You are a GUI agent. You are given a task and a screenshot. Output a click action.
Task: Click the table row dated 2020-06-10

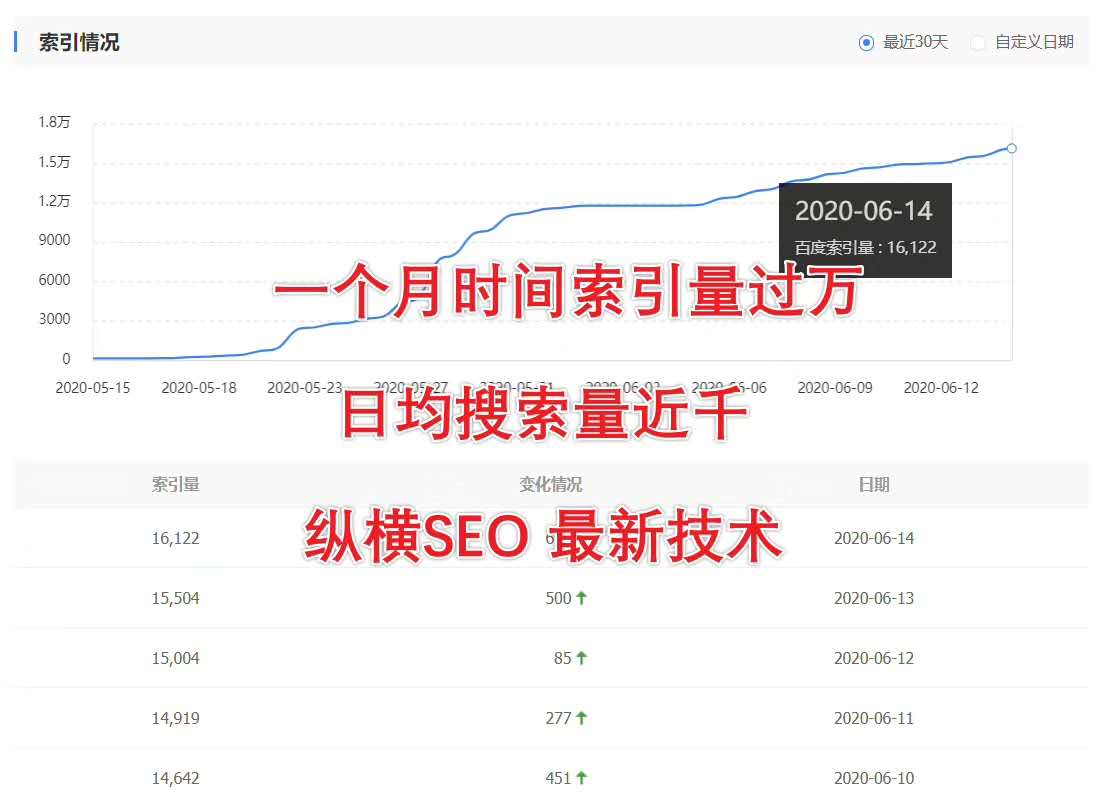pos(548,777)
